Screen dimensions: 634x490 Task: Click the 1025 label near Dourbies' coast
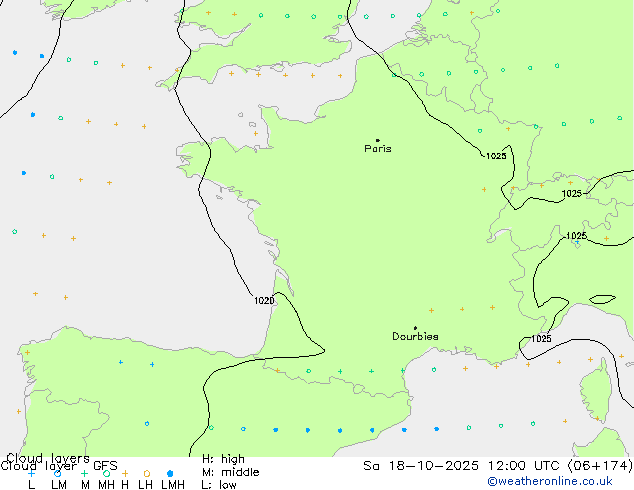pos(541,338)
